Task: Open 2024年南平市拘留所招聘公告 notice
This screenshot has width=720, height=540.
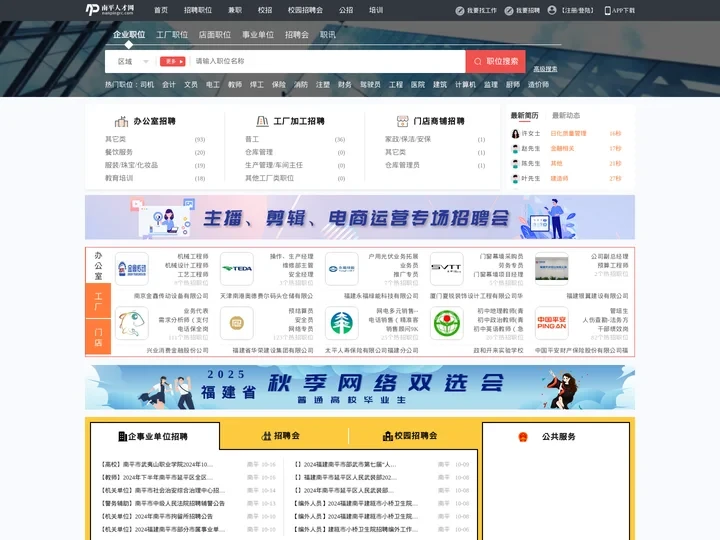Action: pyautogui.click(x=157, y=517)
